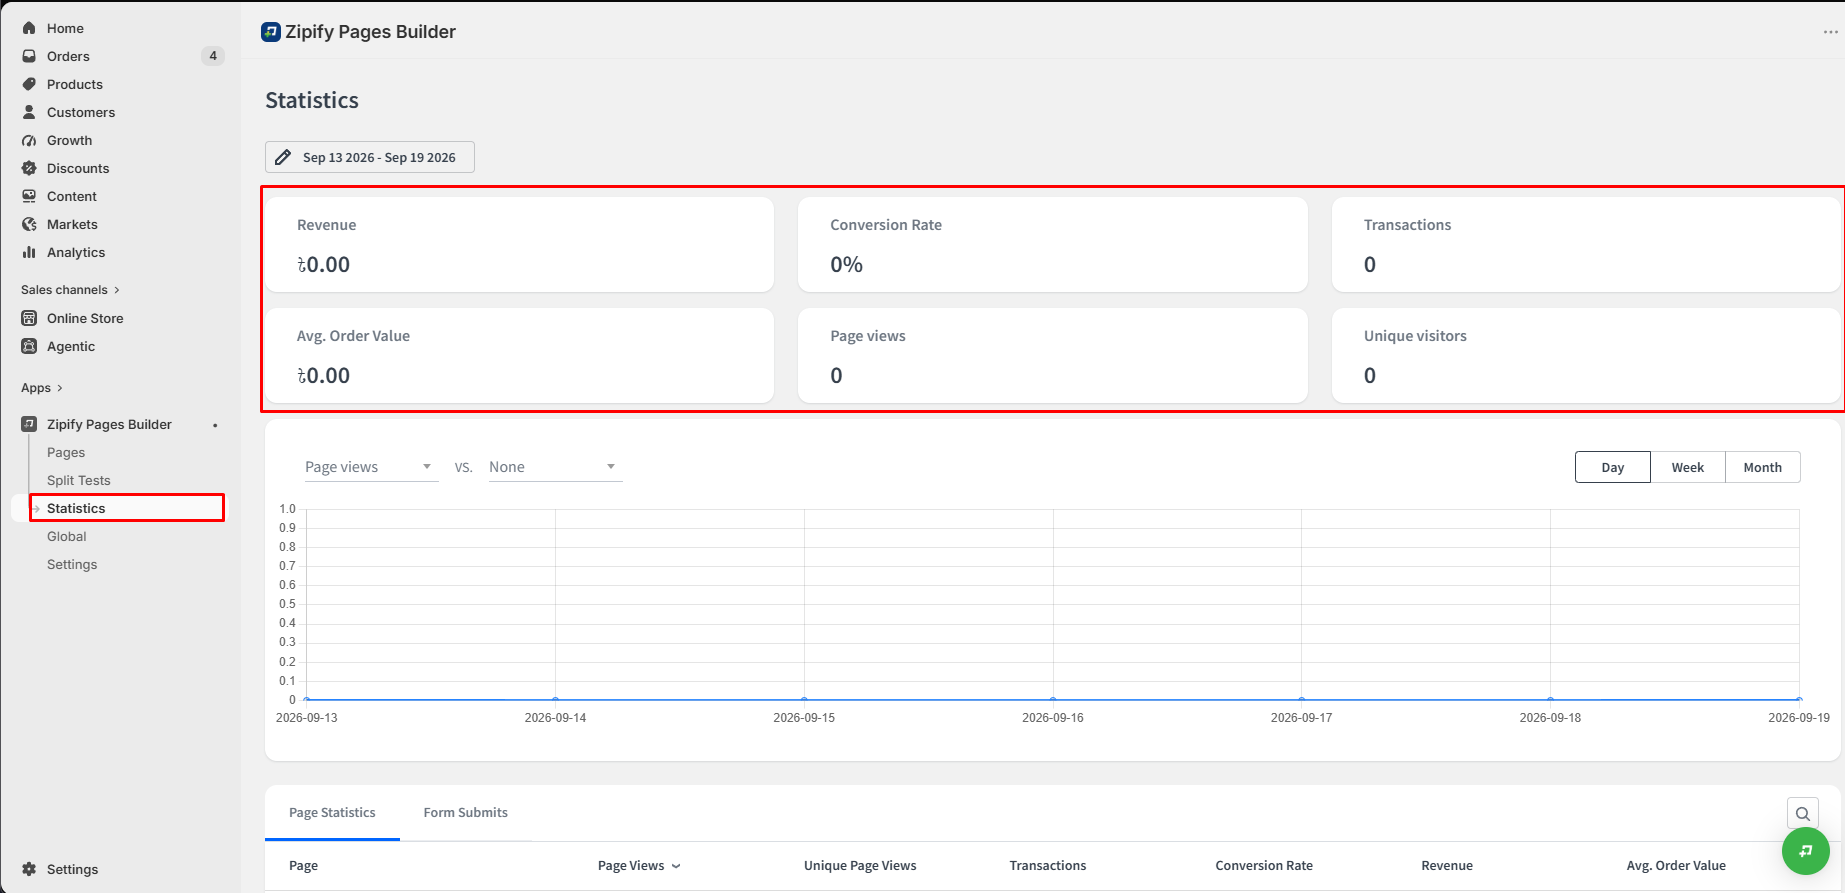Click the Orders inbox icon
Image resolution: width=1845 pixels, height=893 pixels.
[x=29, y=56]
